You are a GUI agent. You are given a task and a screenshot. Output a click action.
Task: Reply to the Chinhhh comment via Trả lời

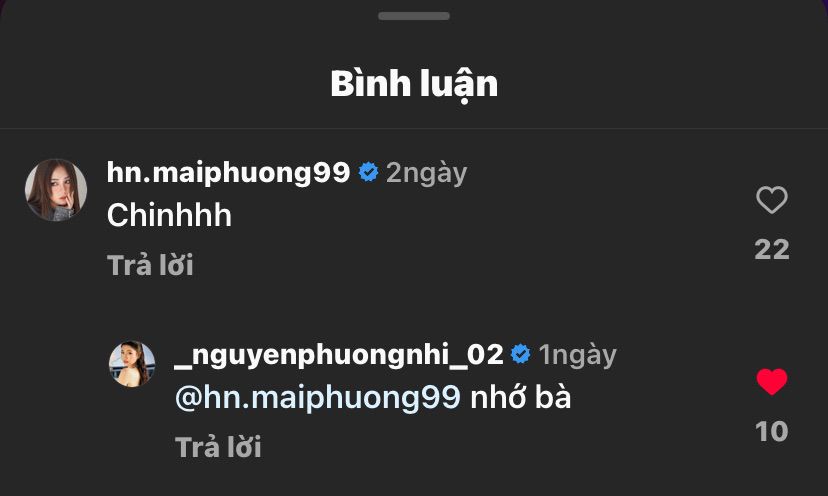pyautogui.click(x=150, y=265)
